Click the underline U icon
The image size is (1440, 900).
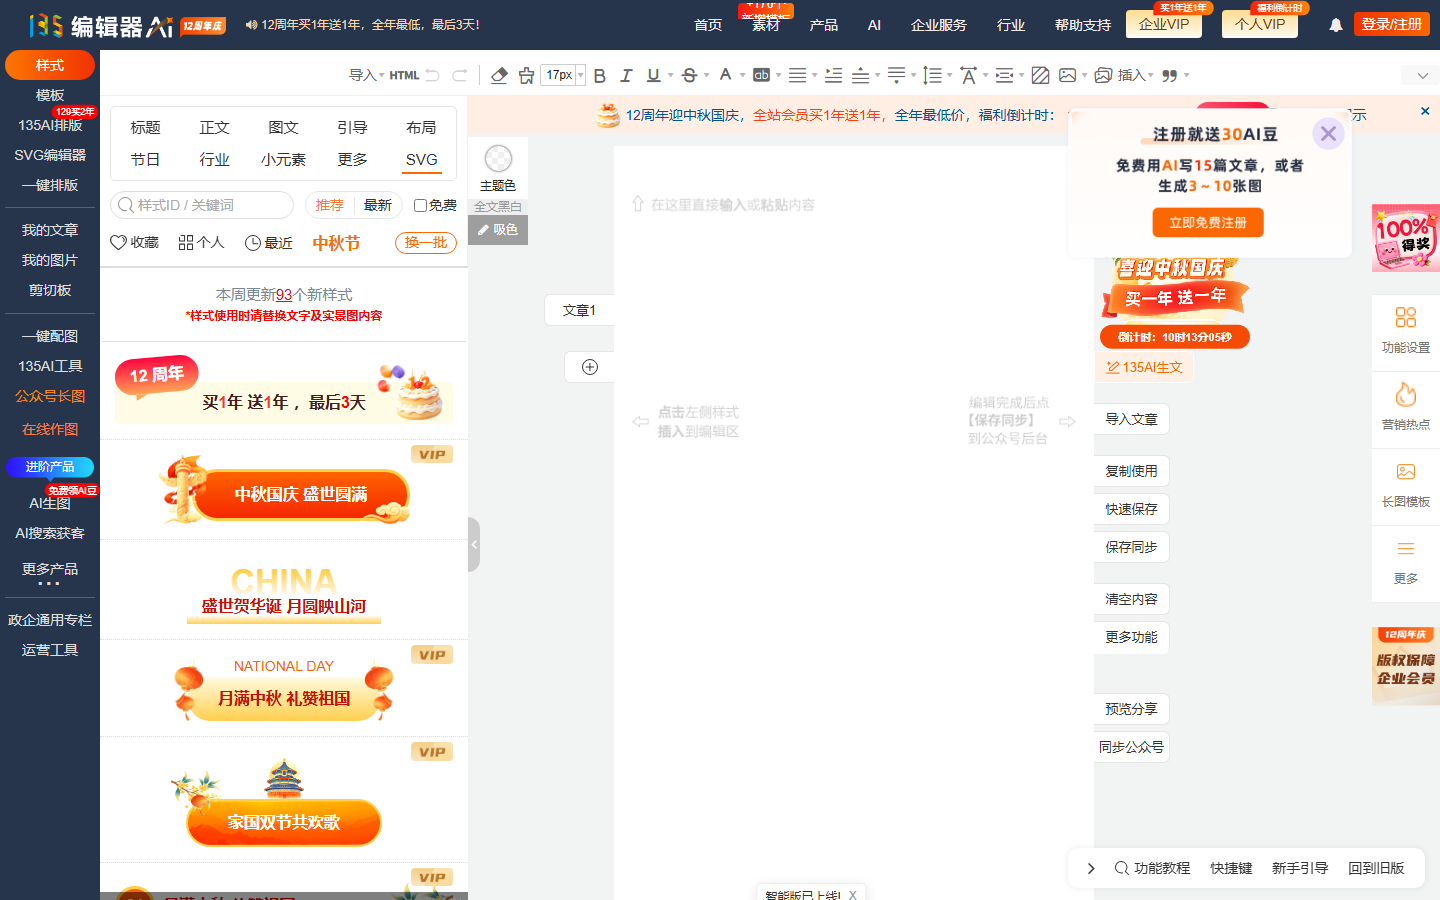pos(653,75)
